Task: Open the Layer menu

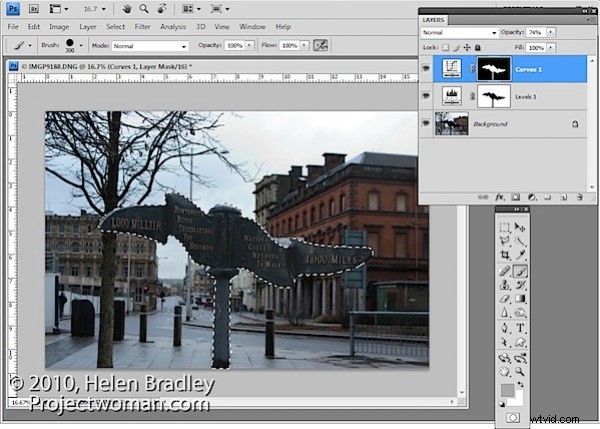Action: pos(88,26)
